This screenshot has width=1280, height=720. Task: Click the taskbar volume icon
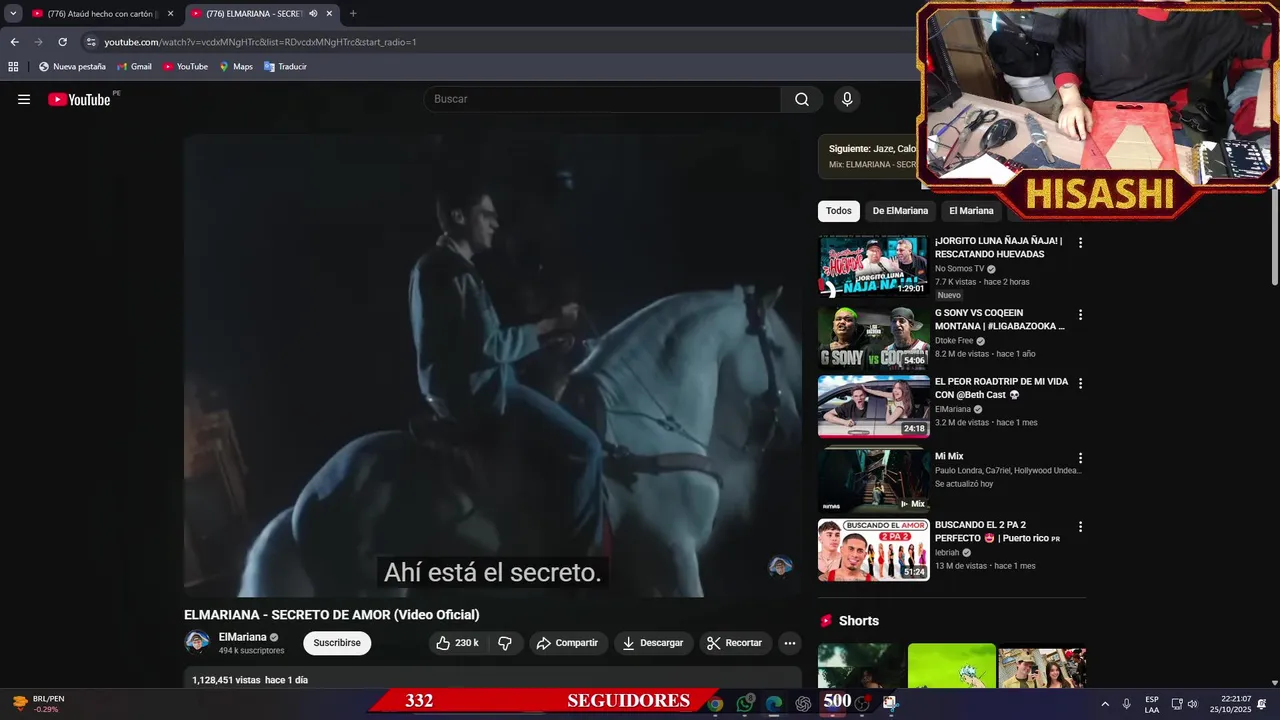click(1192, 704)
